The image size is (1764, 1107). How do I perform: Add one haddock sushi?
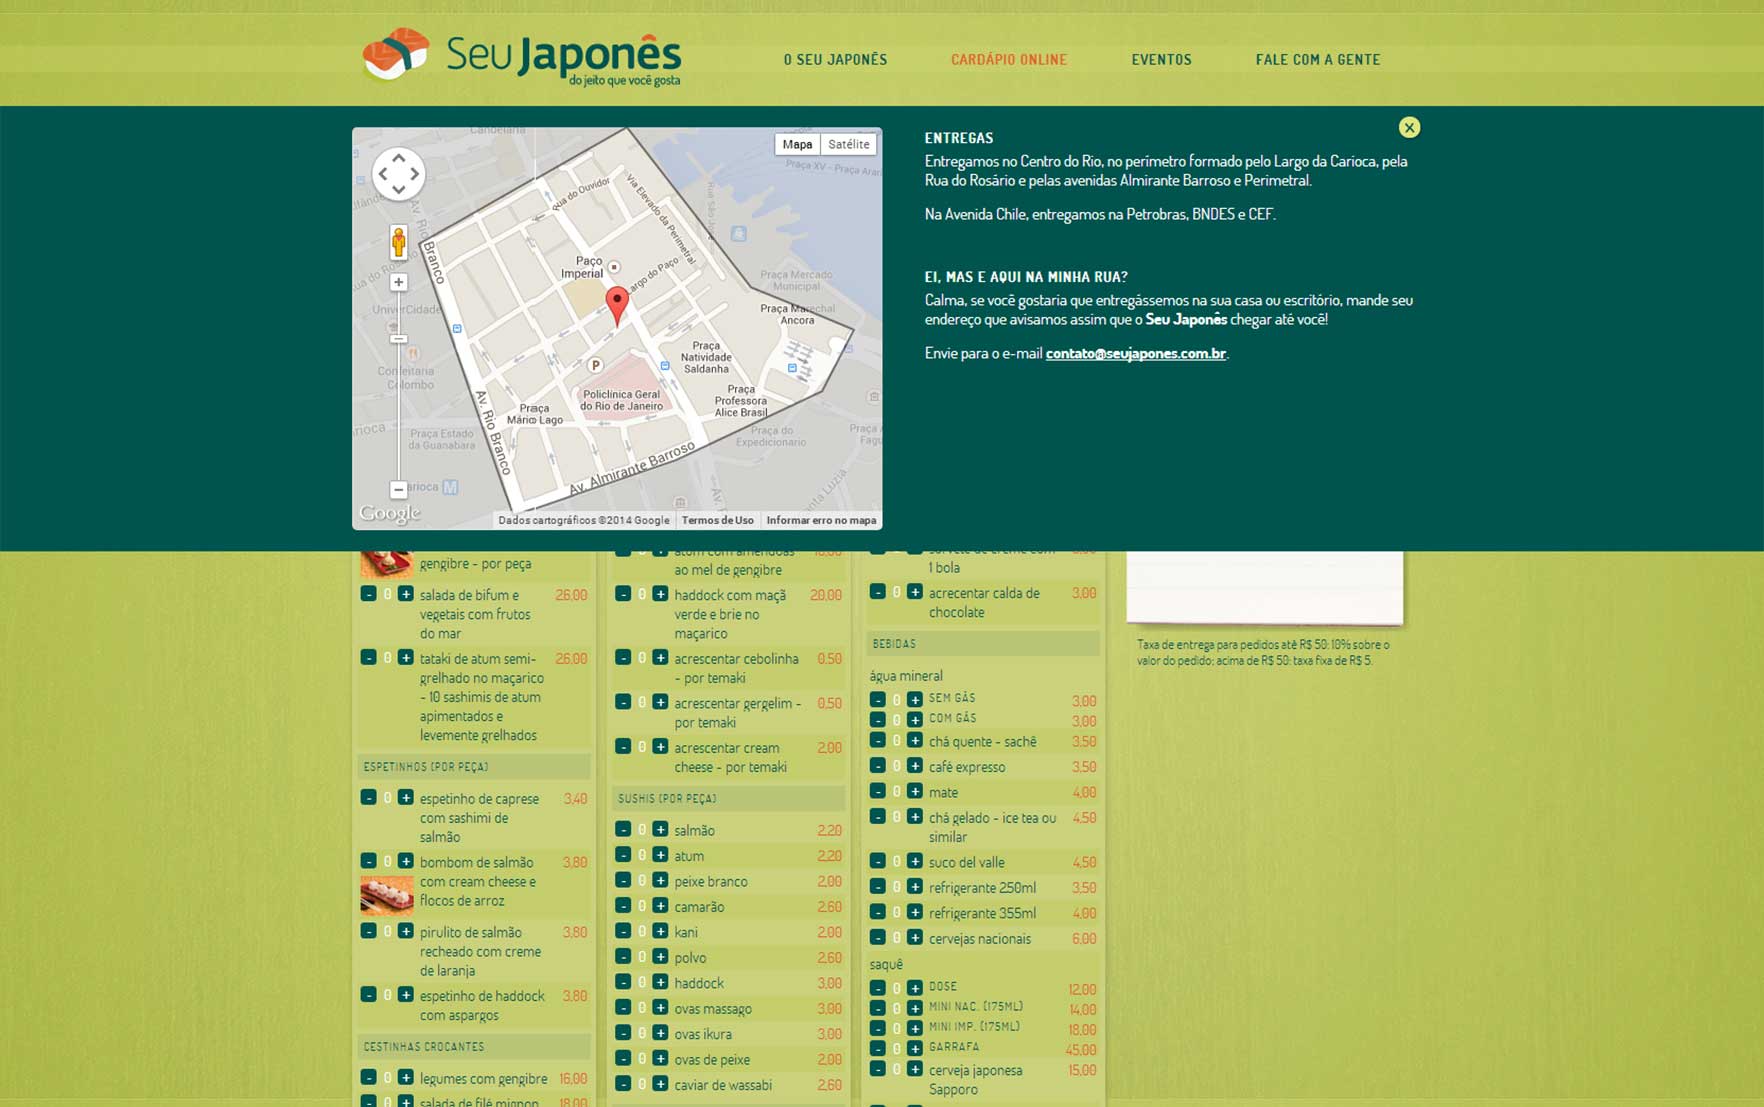[x=660, y=982]
